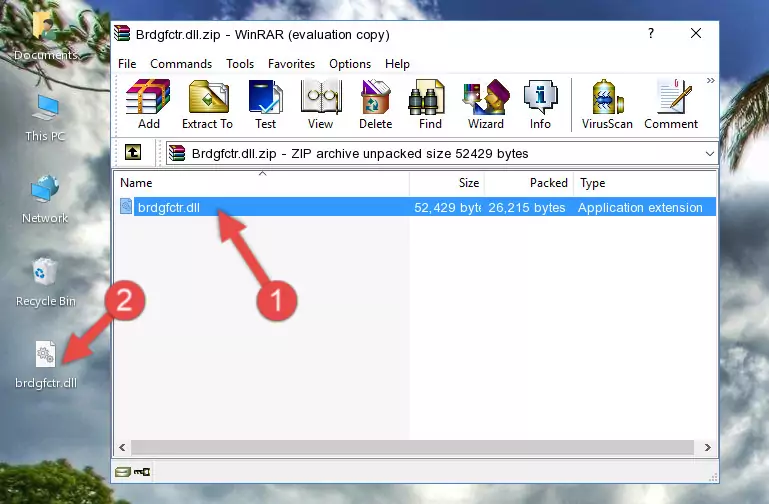Sort by the Size column header
This screenshot has height=504, width=769.
click(447, 183)
